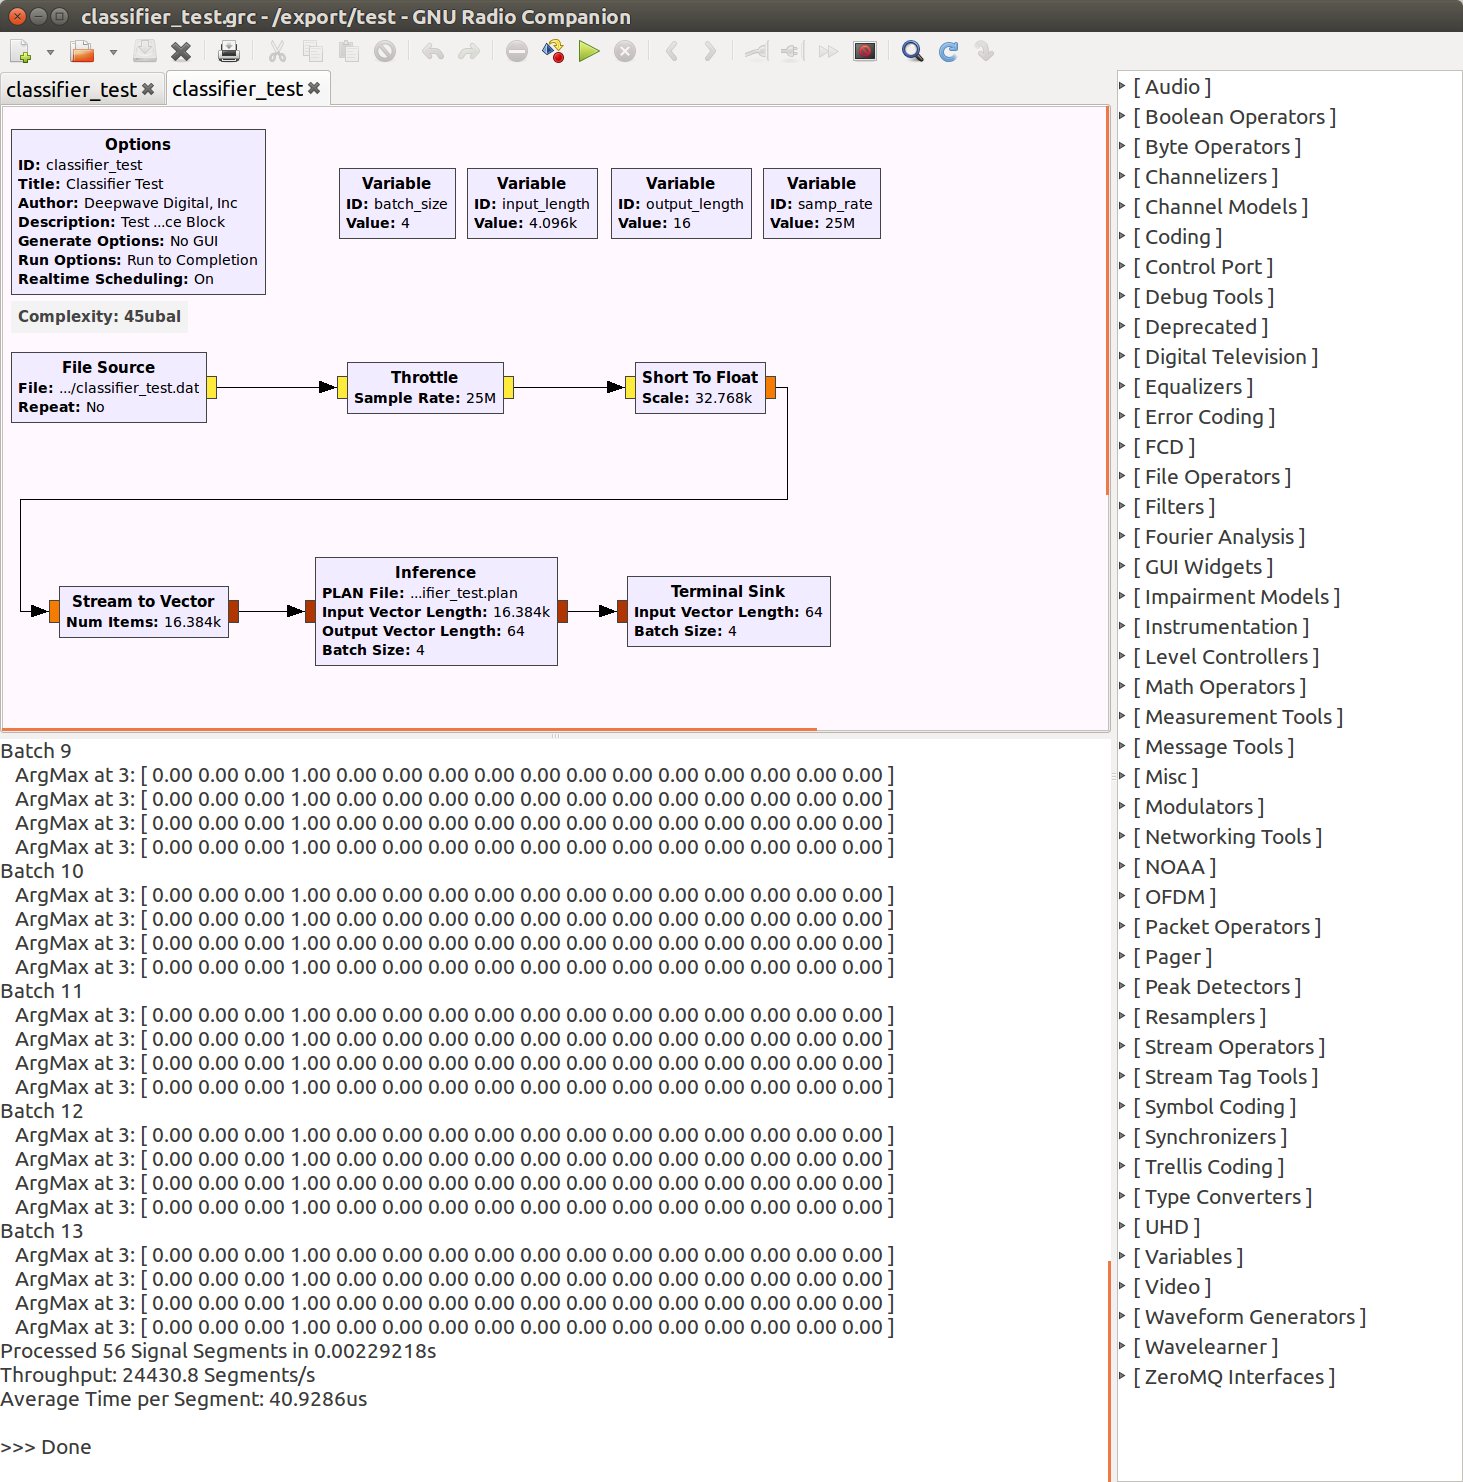Viewport: 1463px width, 1482px height.
Task: Generate the flow graph
Action: click(x=553, y=52)
